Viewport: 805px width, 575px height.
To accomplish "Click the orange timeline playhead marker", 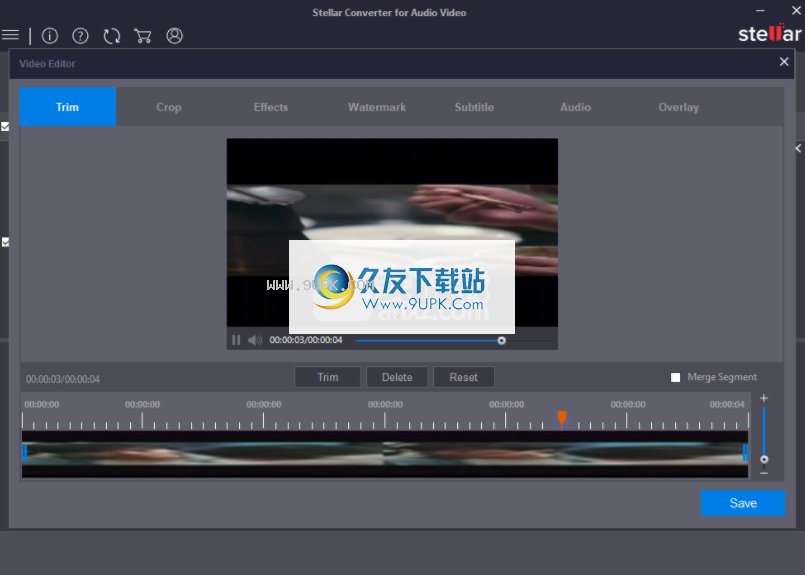I will (x=562, y=418).
